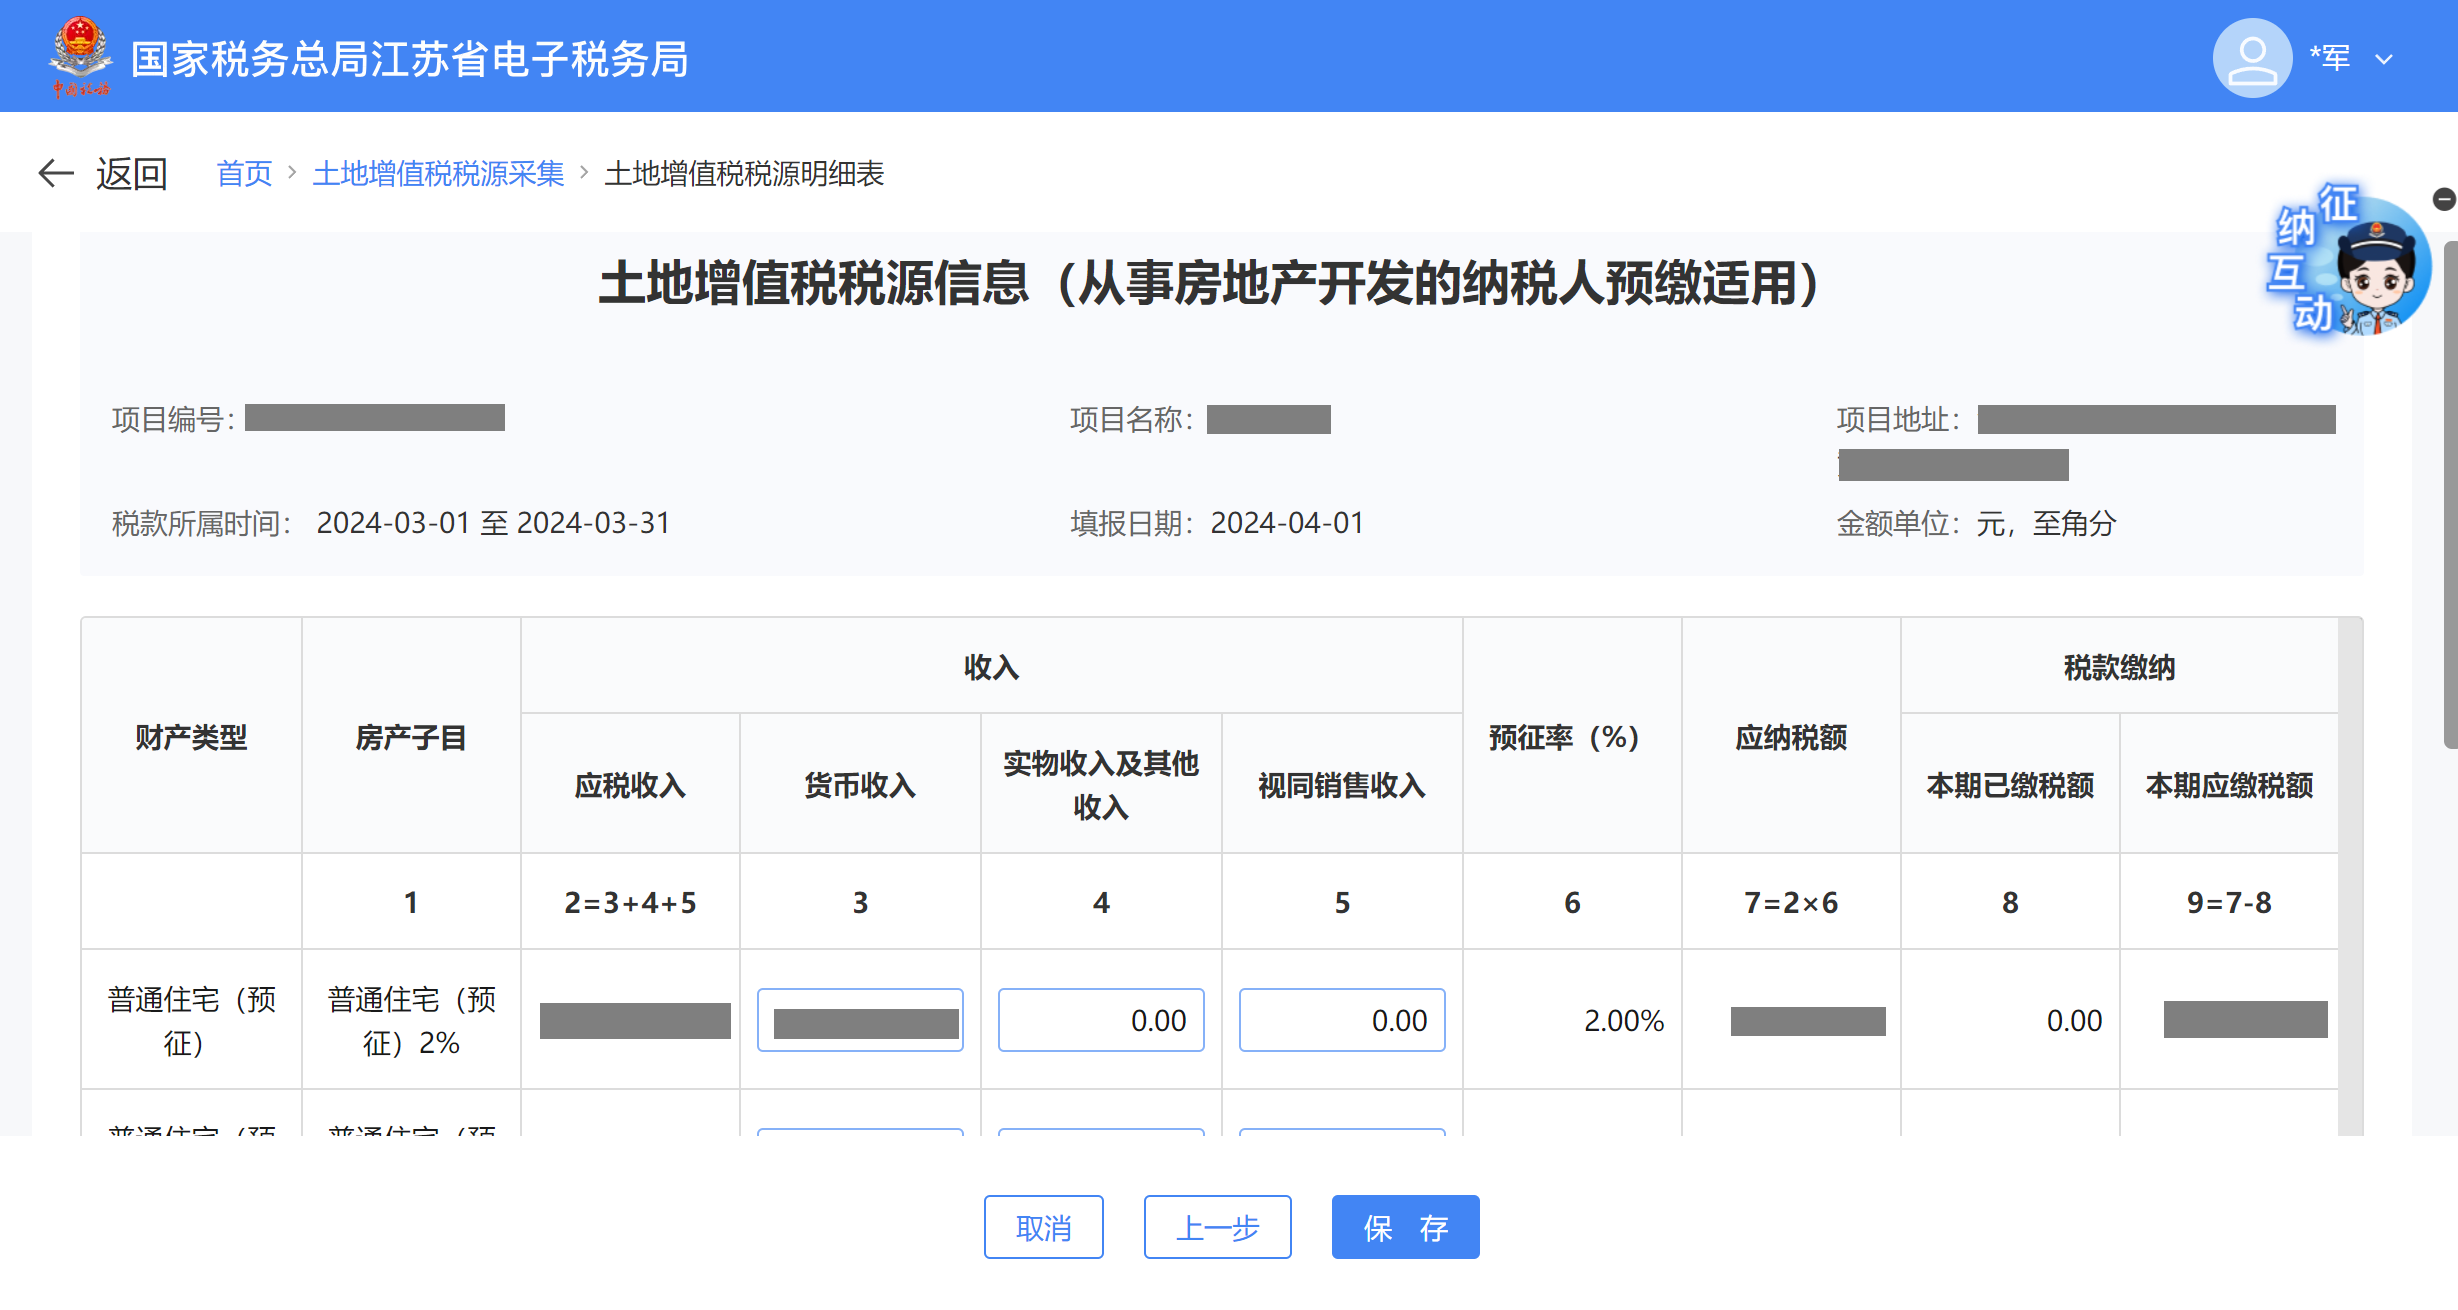
Task: Click 视同销售收入 input in first row
Action: pos(1342,1020)
